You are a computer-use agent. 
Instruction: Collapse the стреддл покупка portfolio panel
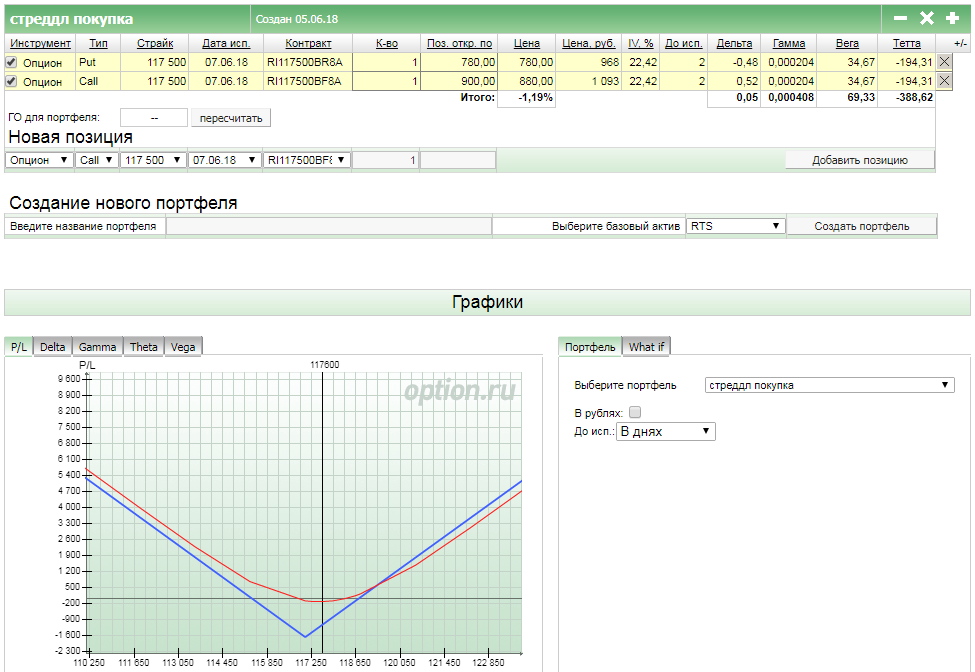pos(900,19)
